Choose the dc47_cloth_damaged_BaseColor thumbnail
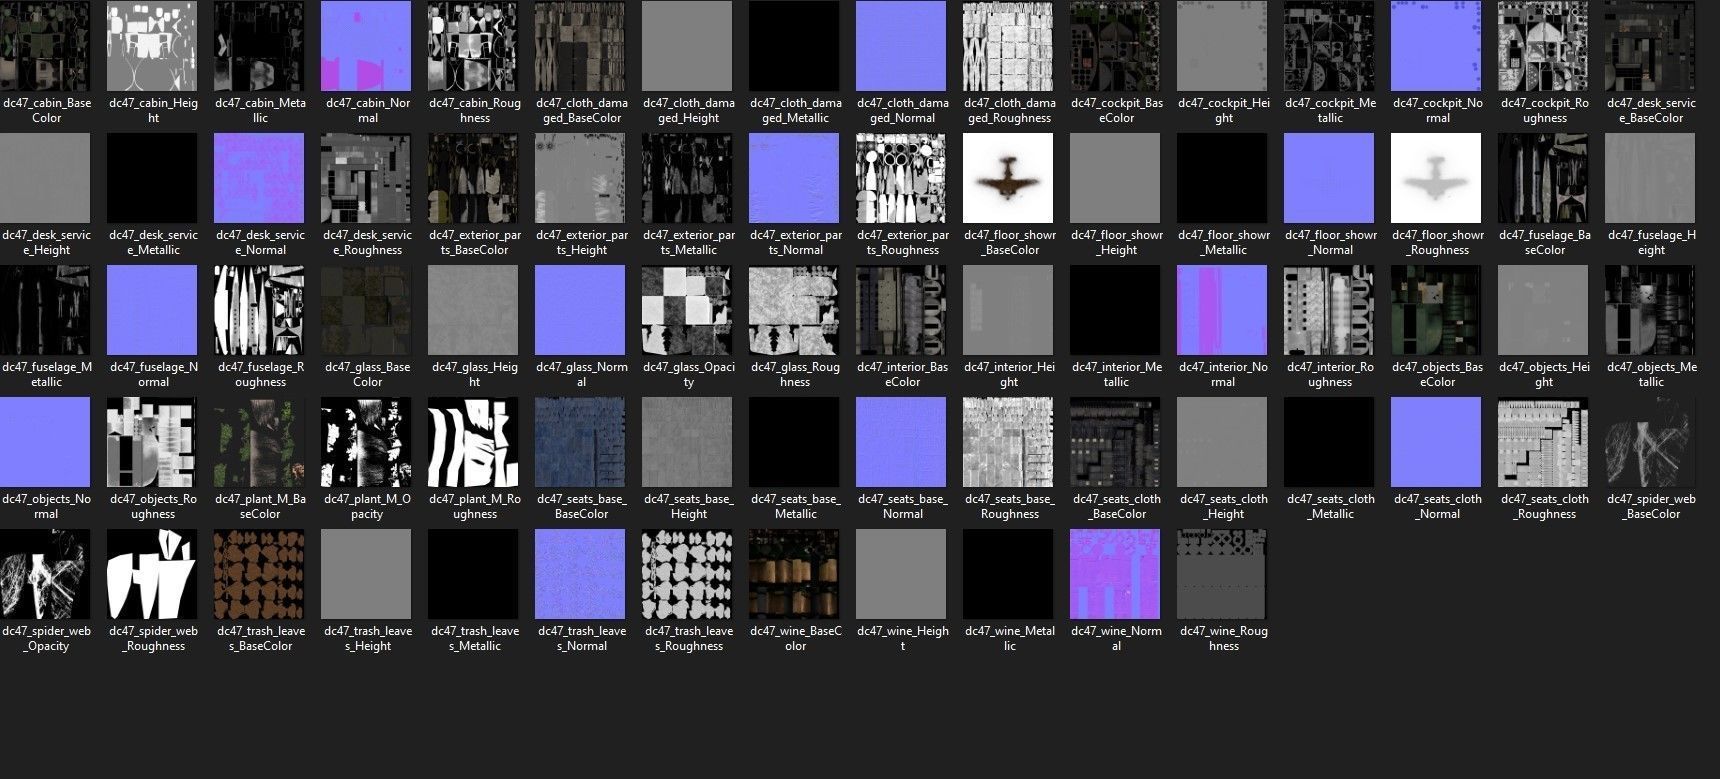The width and height of the screenshot is (1720, 779). 581,46
